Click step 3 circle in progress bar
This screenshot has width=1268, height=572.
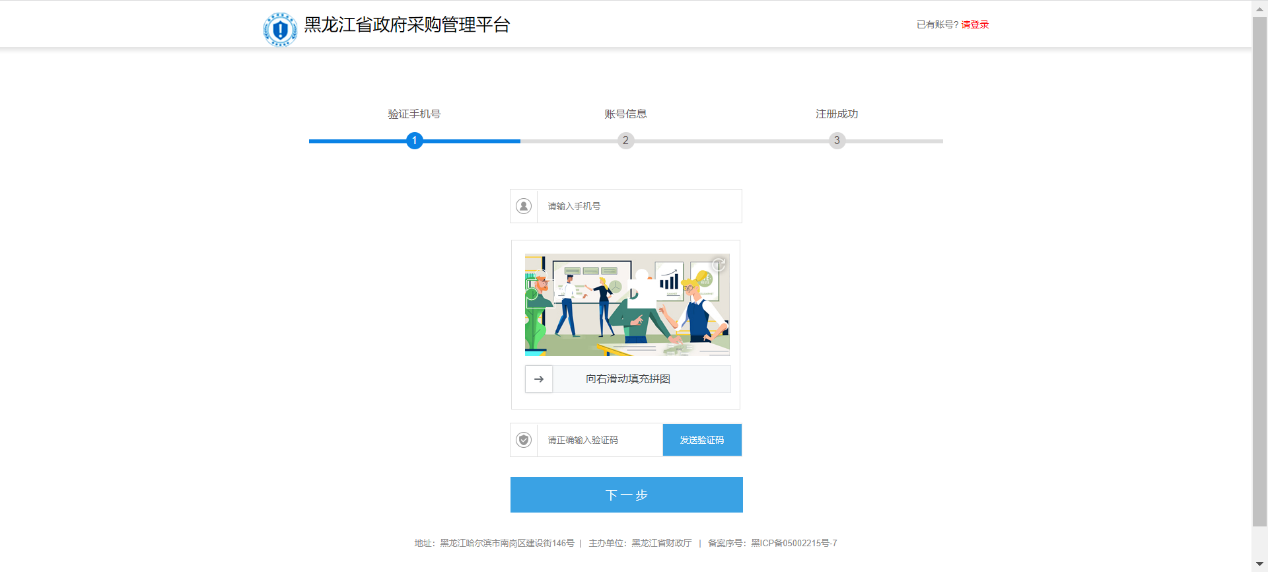(x=837, y=141)
